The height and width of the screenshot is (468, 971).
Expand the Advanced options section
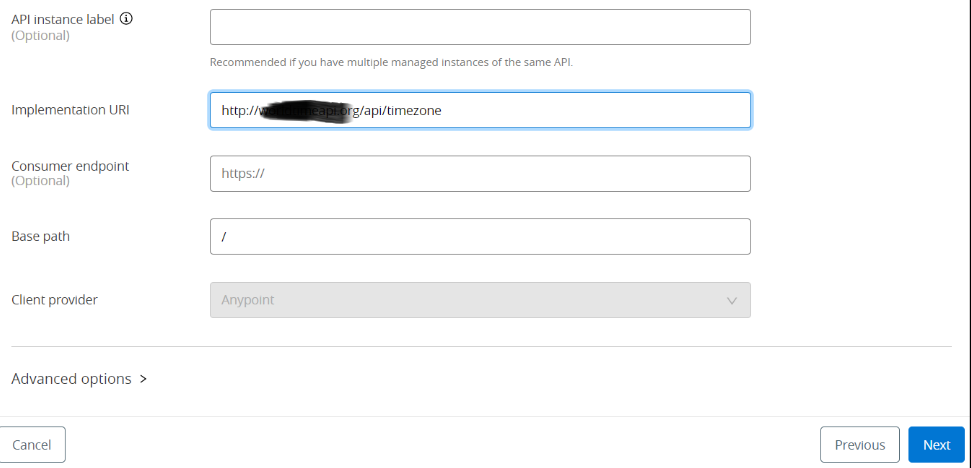tap(71, 379)
